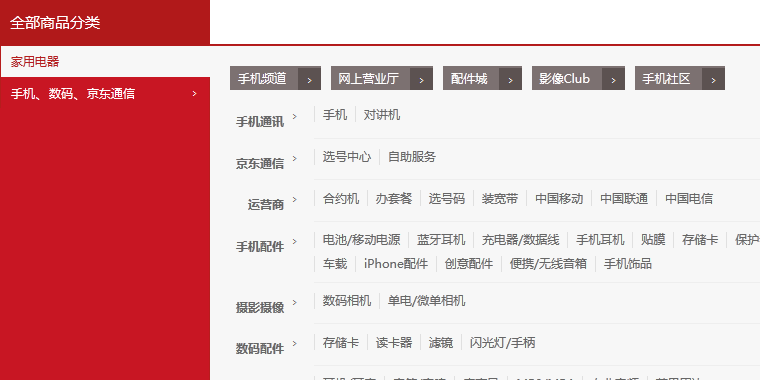Open 存储卡 link in 手机配件 row
Screen dimensions: 760x380
(700, 239)
